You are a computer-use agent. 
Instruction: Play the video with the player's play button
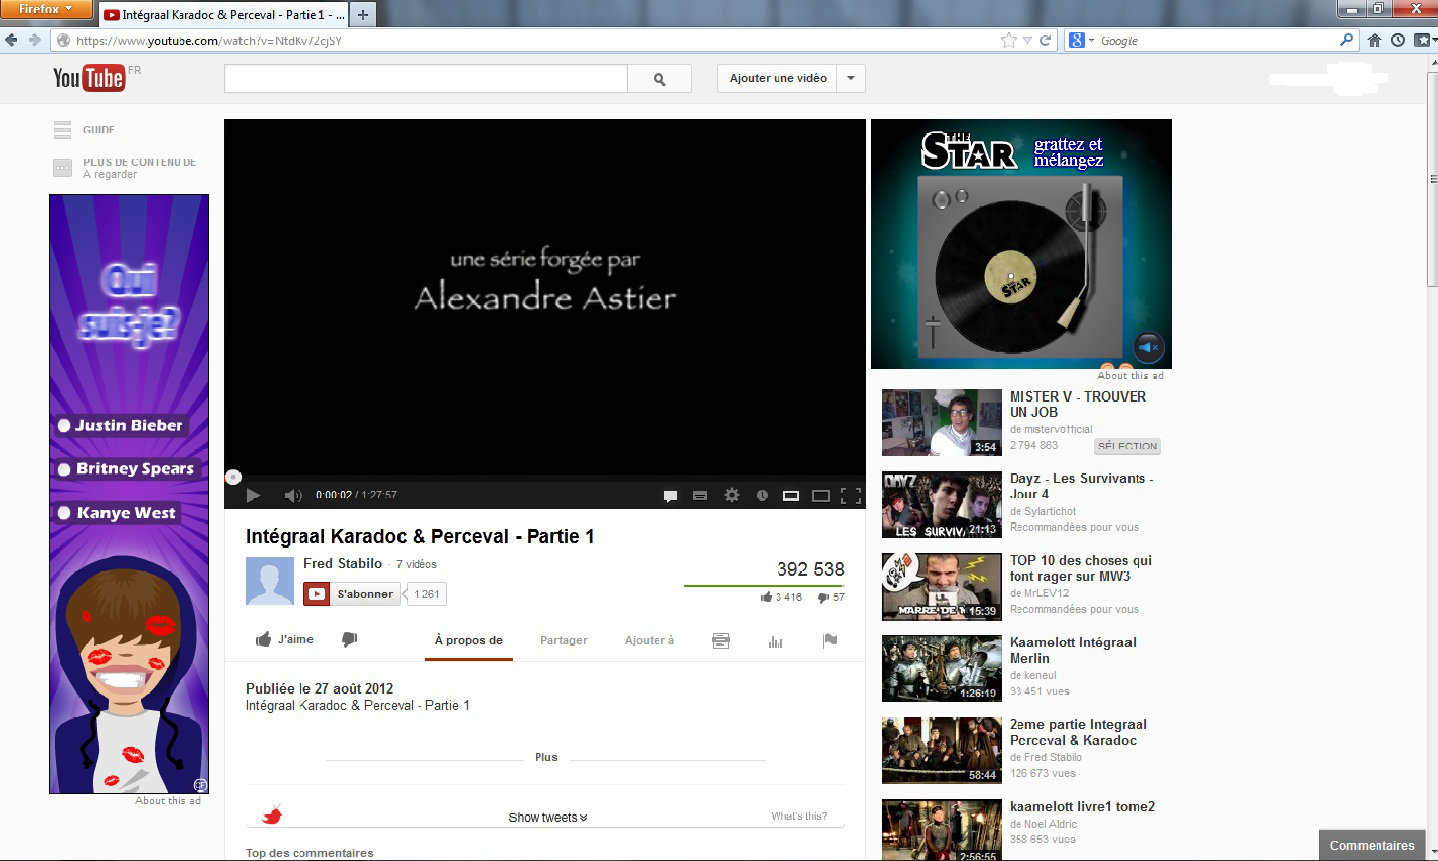point(253,495)
